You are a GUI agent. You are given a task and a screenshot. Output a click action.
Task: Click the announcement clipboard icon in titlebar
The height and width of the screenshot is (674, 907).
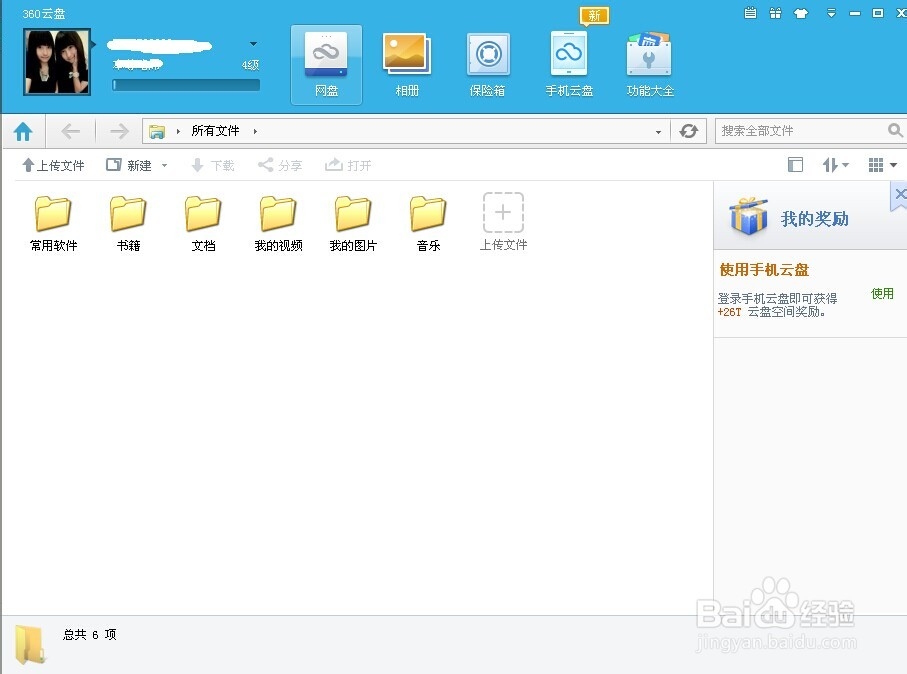(750, 12)
